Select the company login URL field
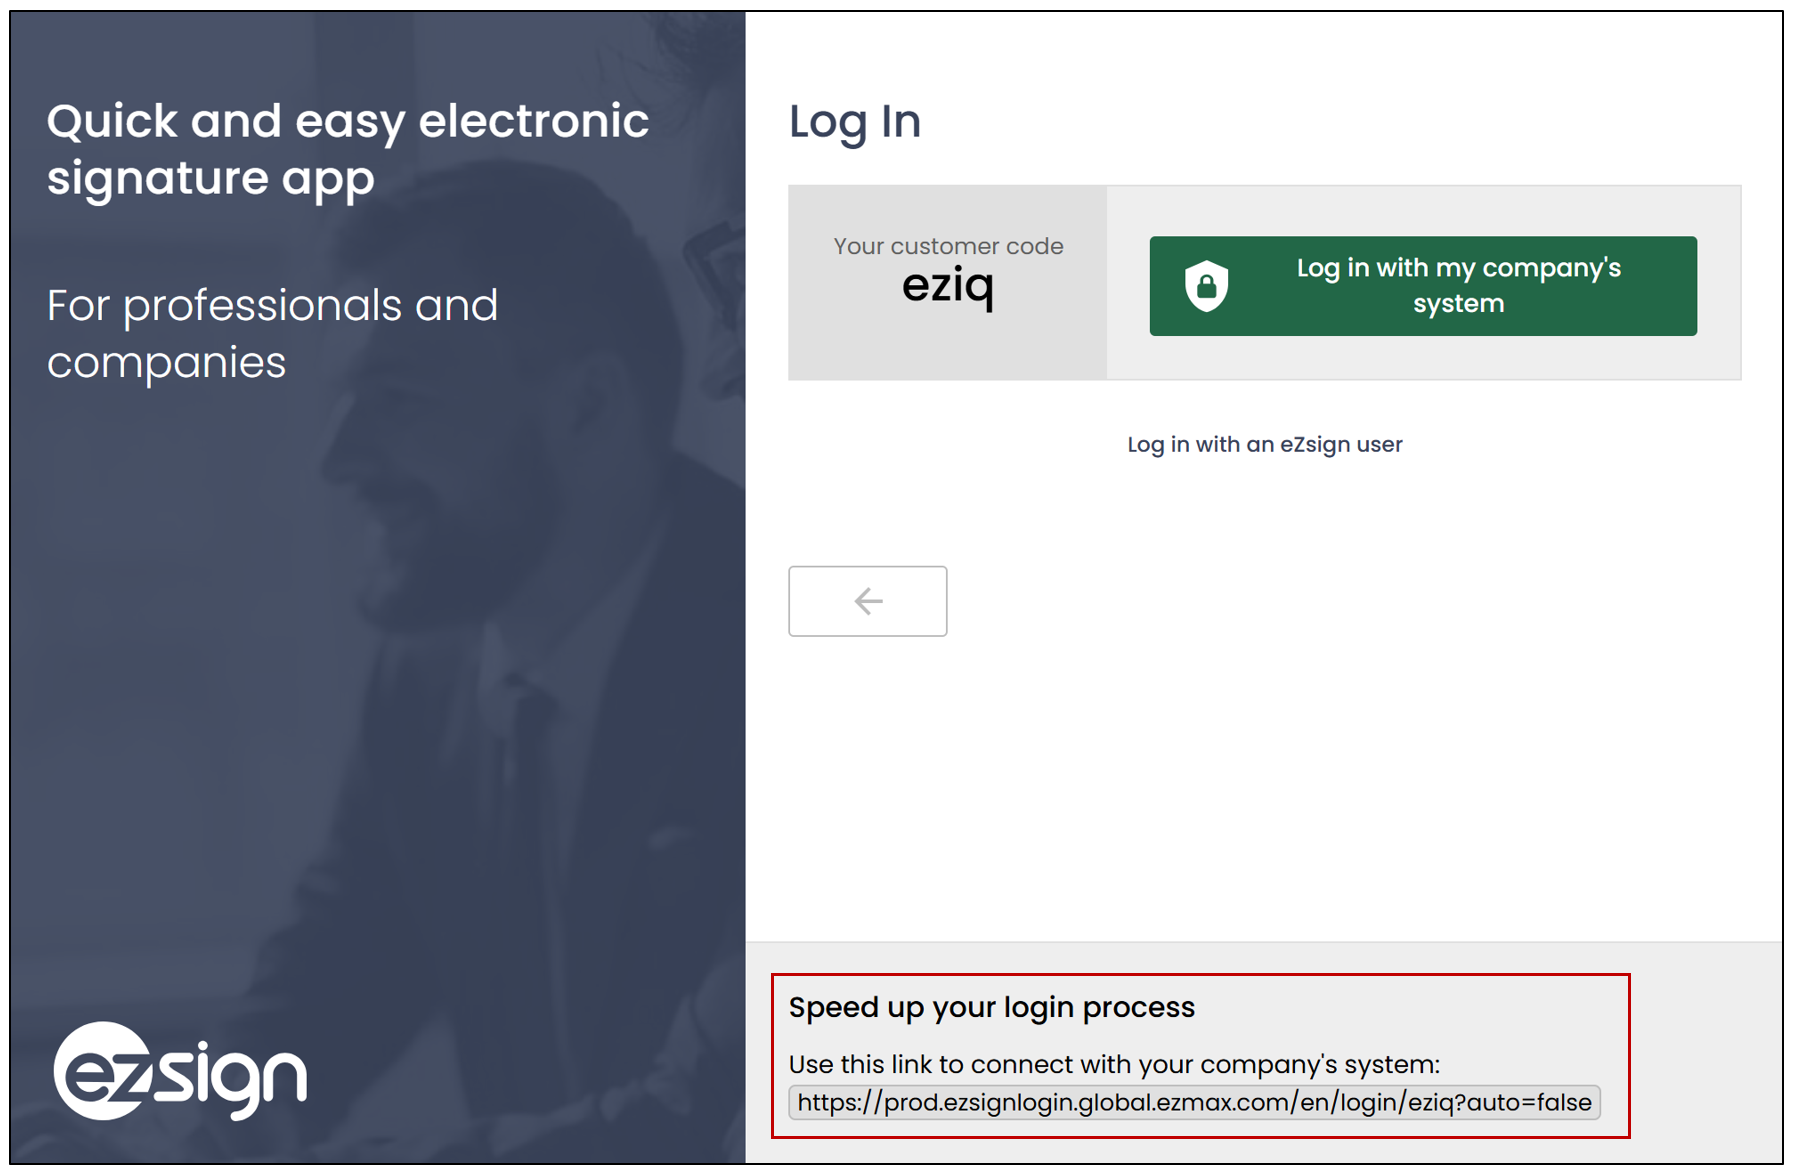Screen dimensions: 1794x1172 click(x=1194, y=1102)
